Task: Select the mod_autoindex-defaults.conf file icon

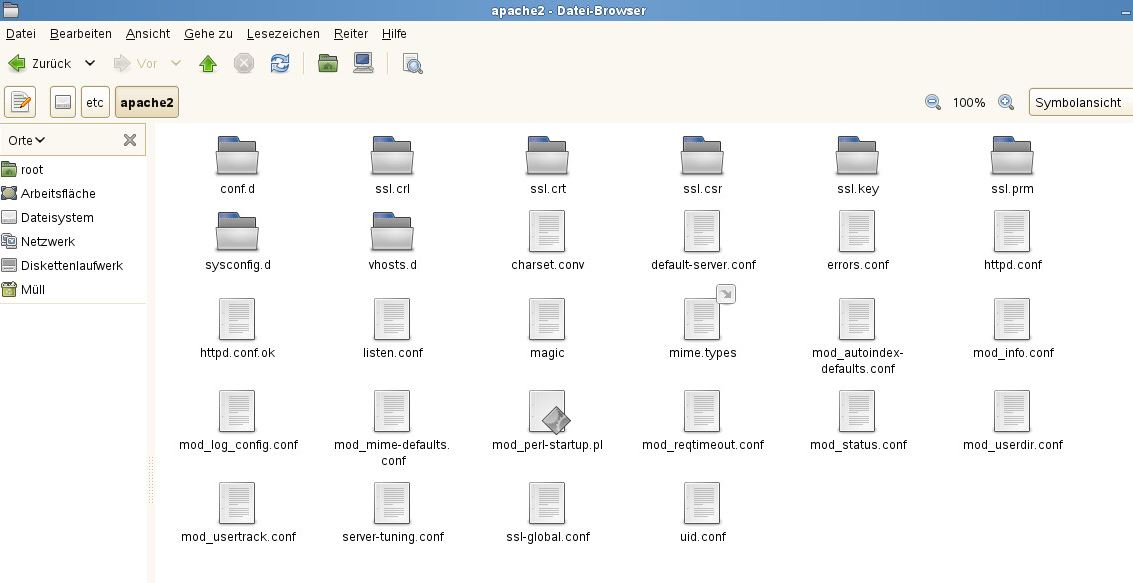Action: click(x=857, y=319)
